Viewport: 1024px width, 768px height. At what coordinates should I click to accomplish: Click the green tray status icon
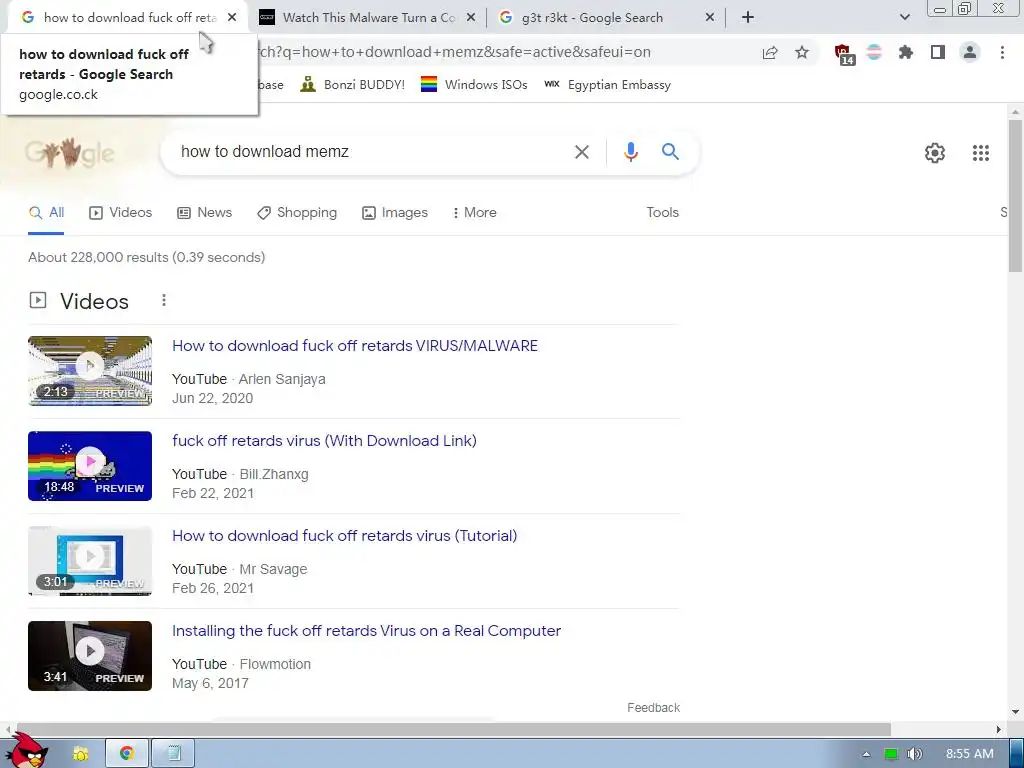(x=890, y=754)
